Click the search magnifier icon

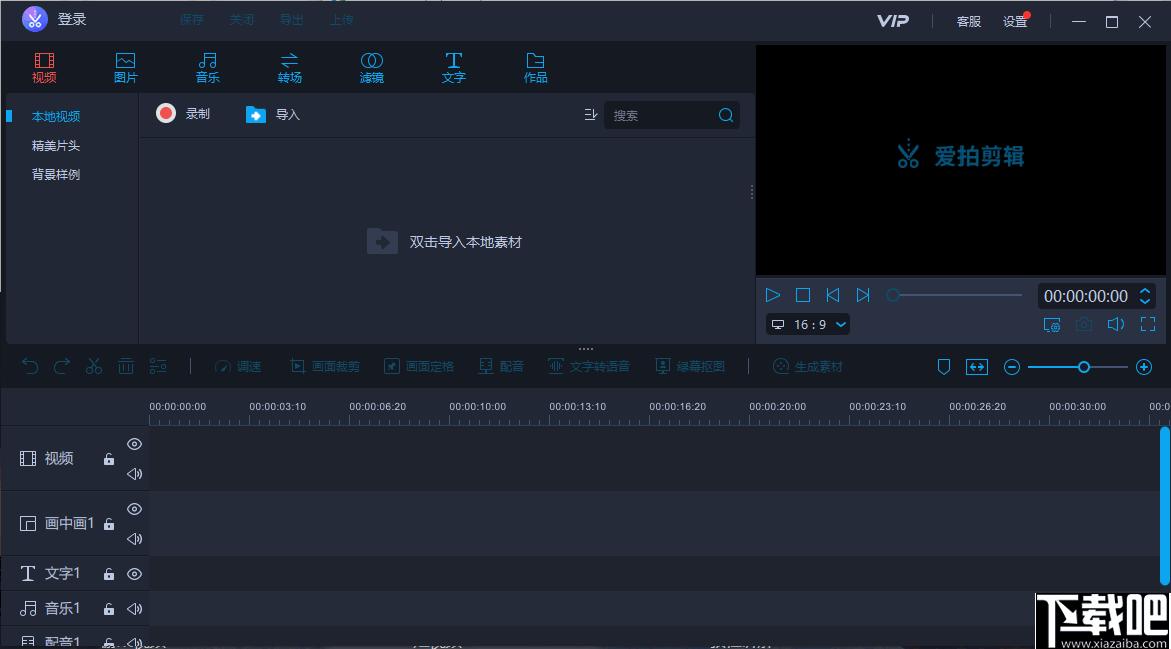click(726, 115)
